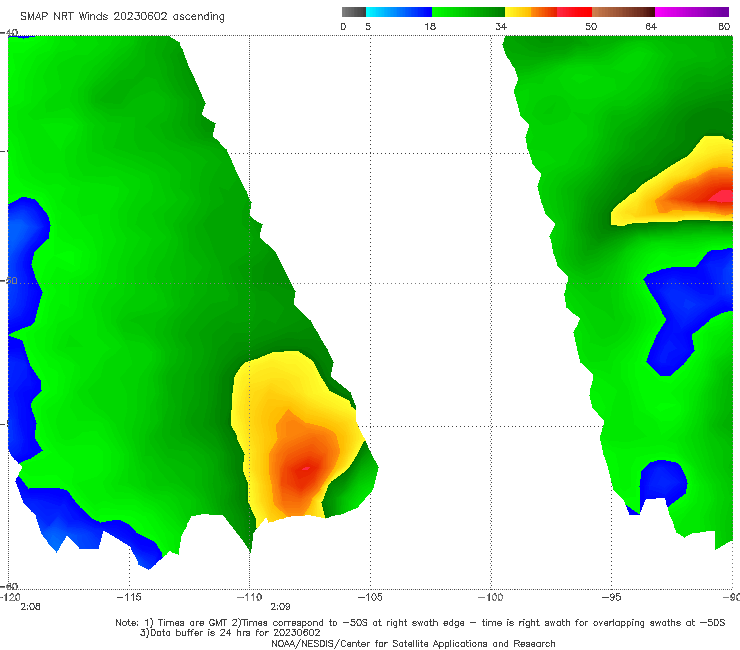Click the colorbar label '18'

coord(430,26)
